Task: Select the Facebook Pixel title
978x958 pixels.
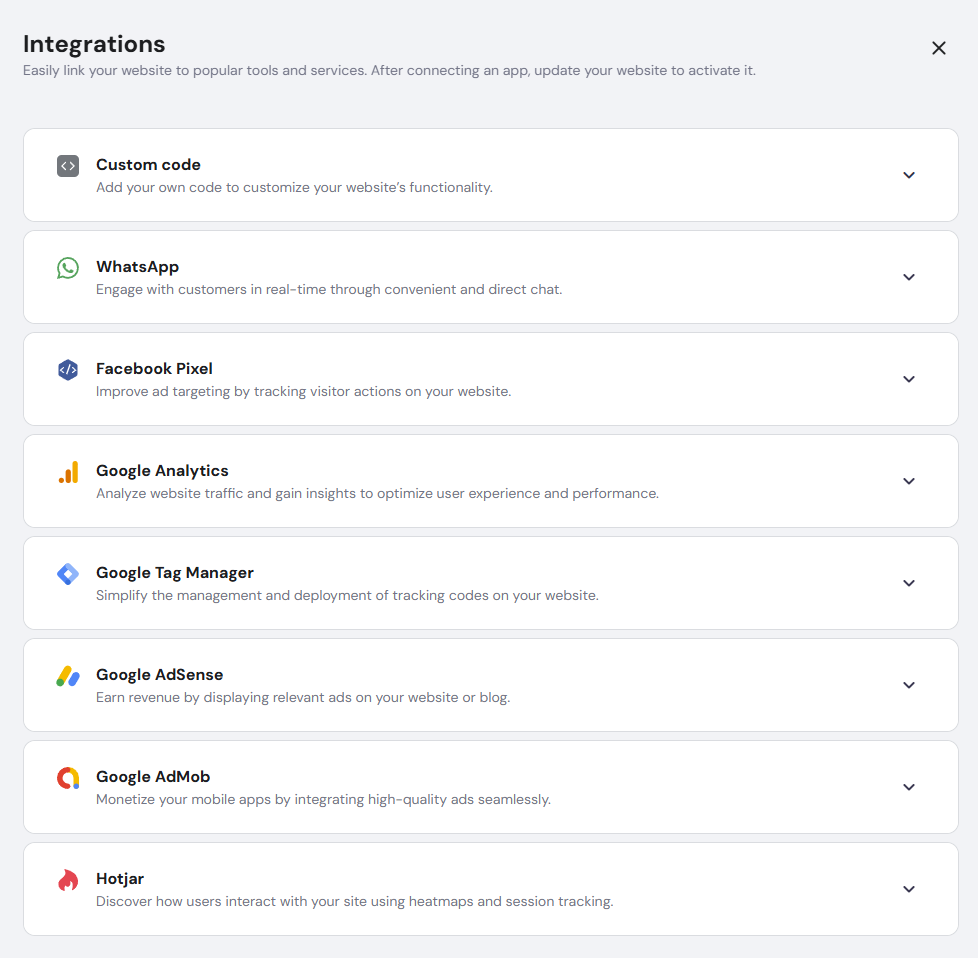Action: point(154,369)
